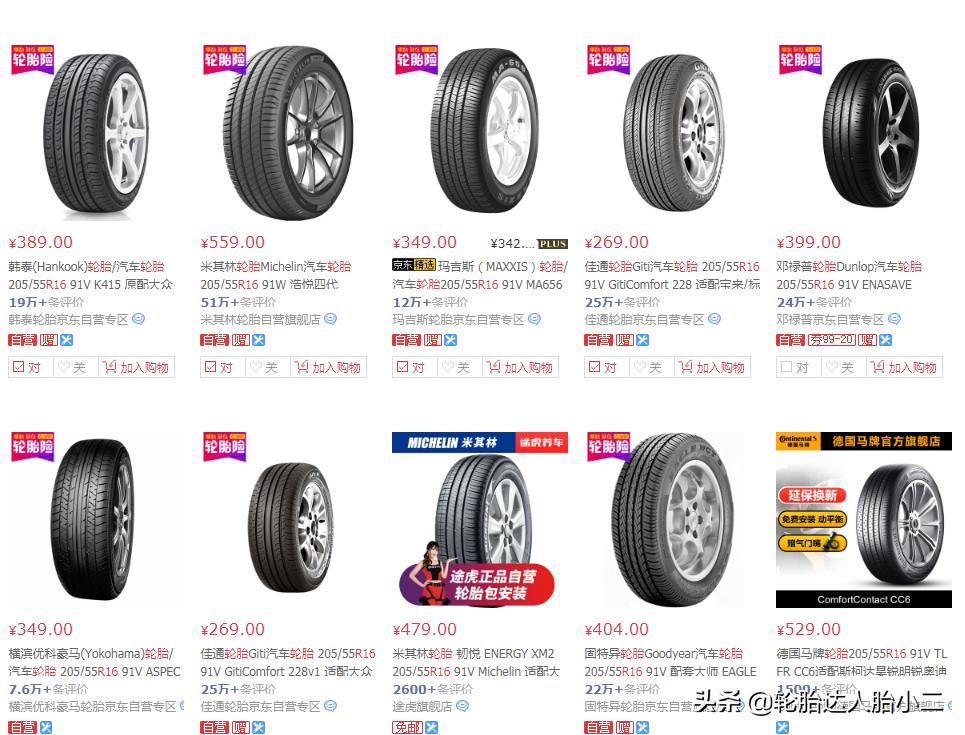Click the 自营 tag under Maxxis tire
This screenshot has height=735, width=965.
[x=406, y=340]
